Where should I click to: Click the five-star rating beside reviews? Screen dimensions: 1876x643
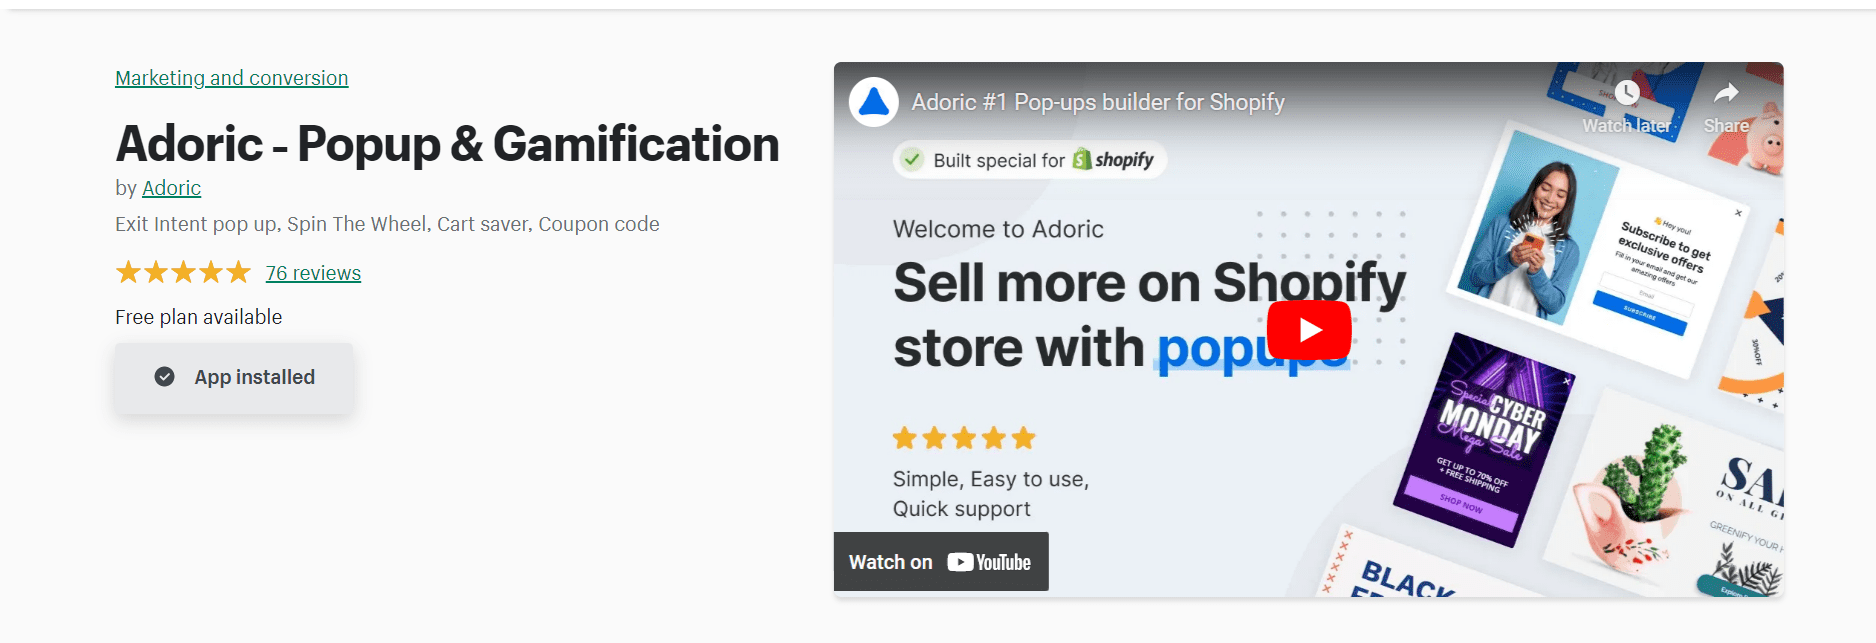(183, 273)
